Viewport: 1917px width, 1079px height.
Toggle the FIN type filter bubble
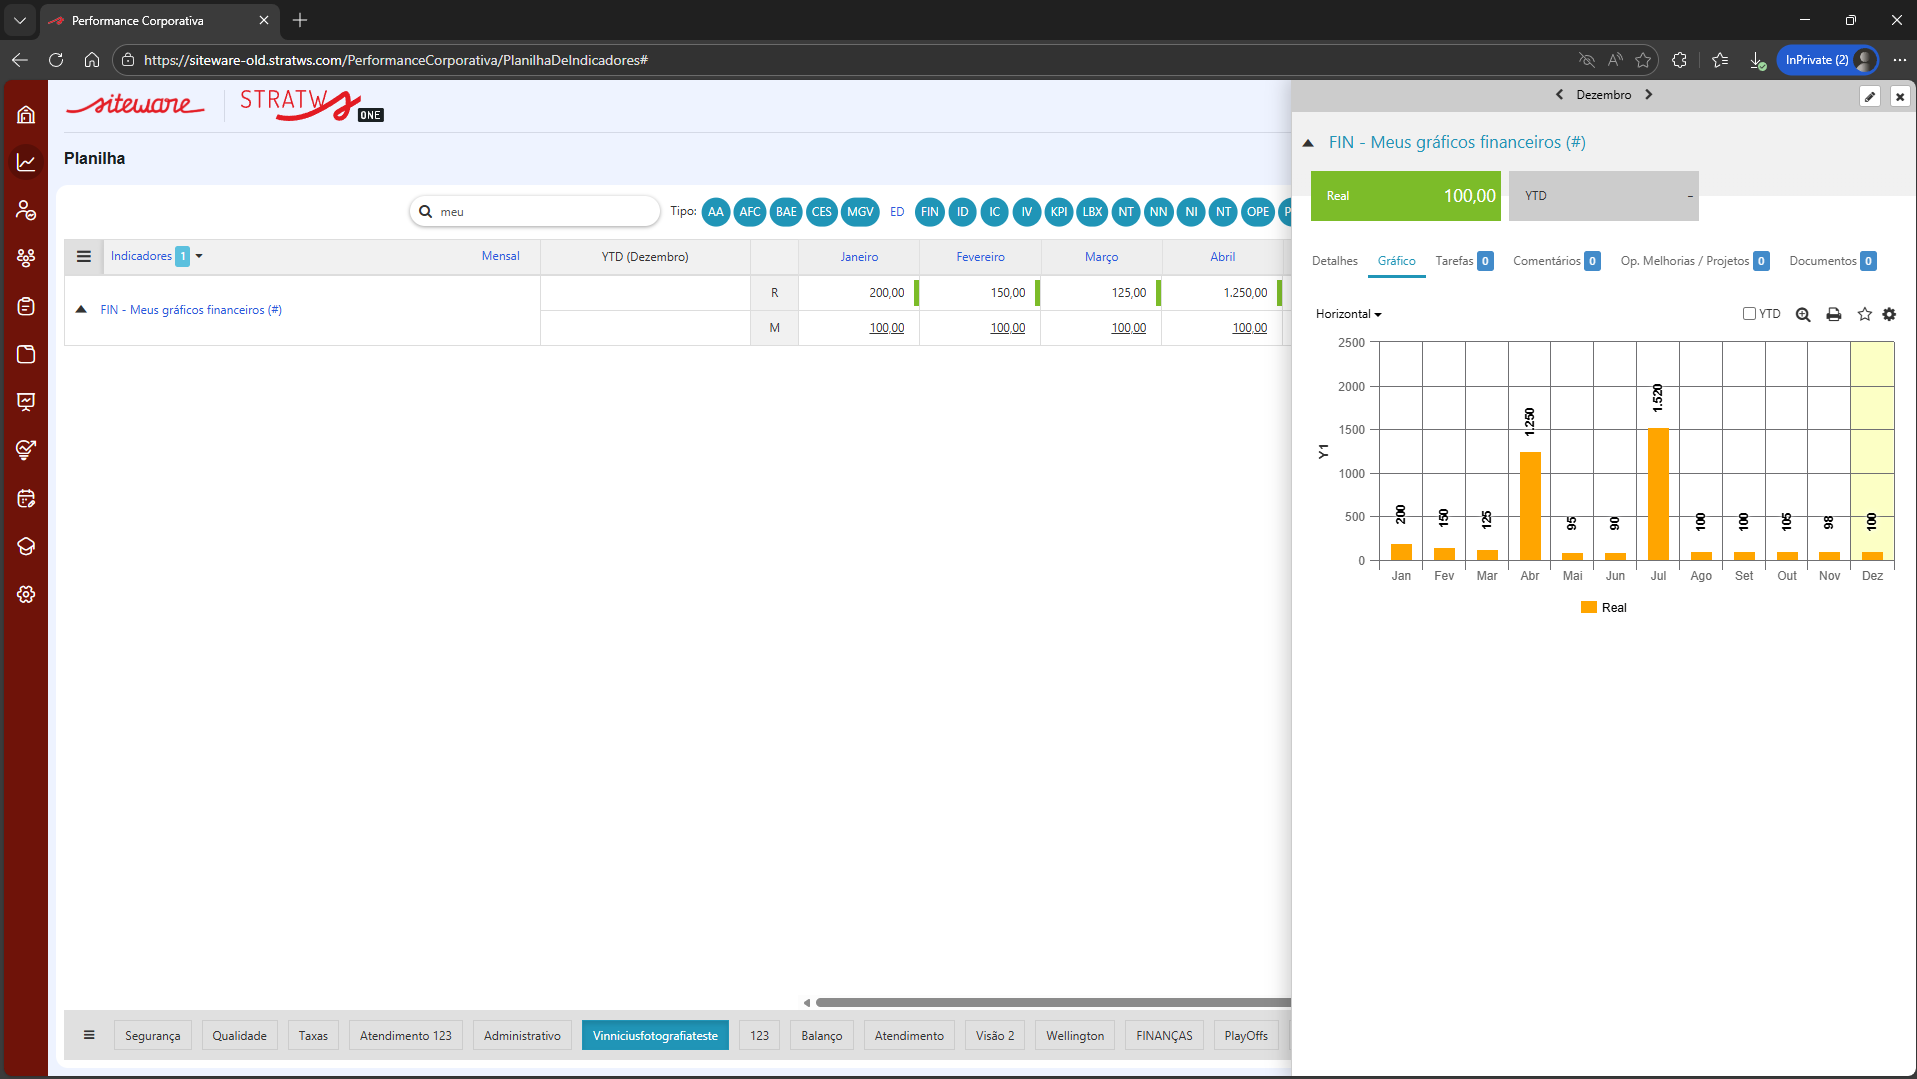point(929,212)
